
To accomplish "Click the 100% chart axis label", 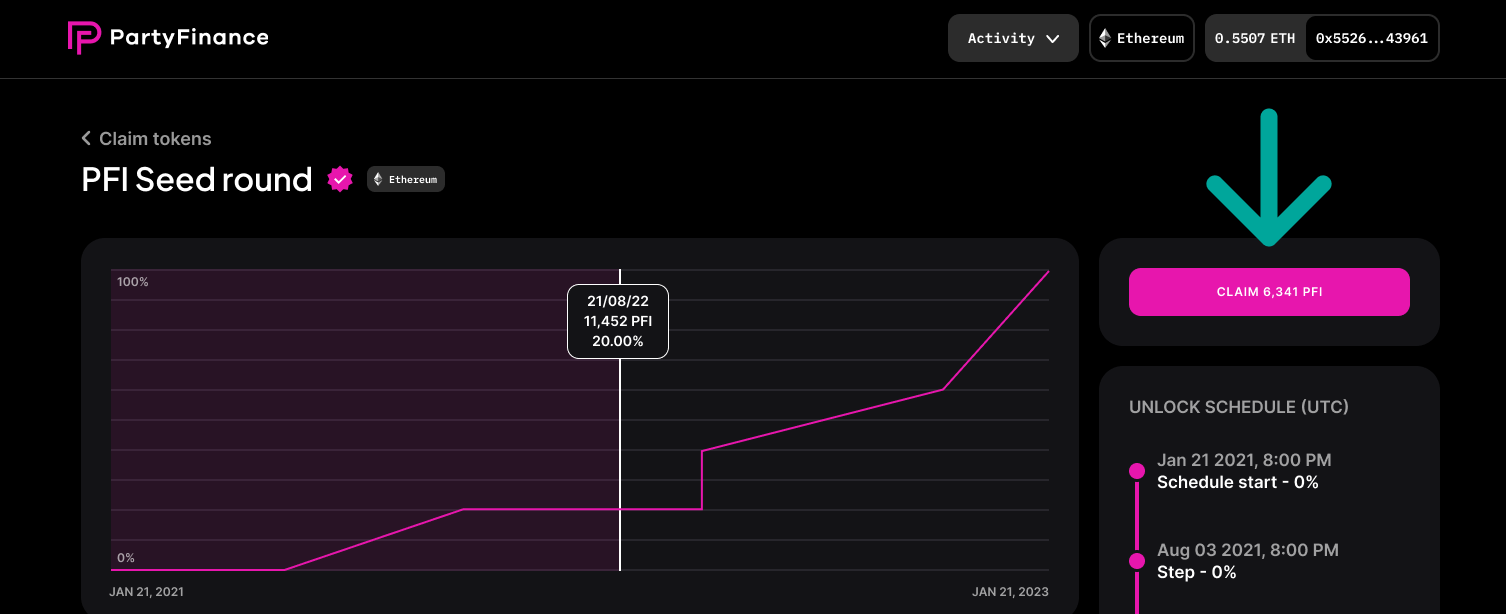I will (132, 282).
